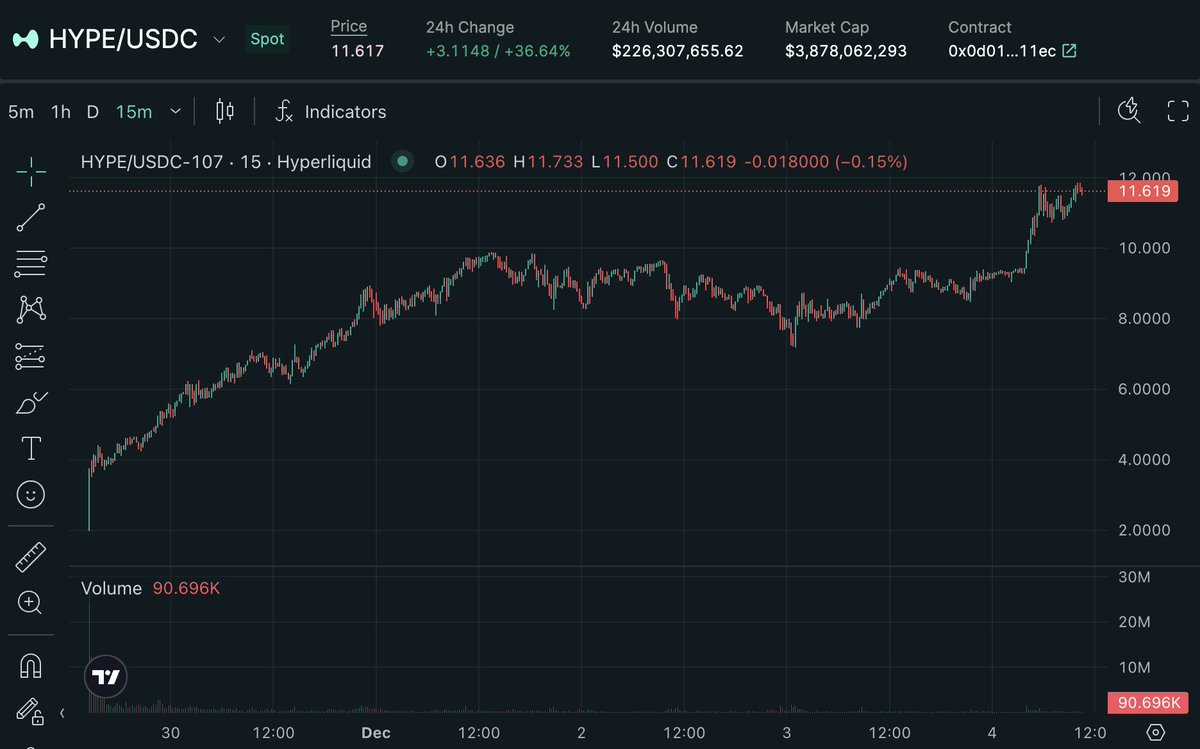Open the emoji icons tool
This screenshot has width=1200, height=749.
[x=31, y=494]
